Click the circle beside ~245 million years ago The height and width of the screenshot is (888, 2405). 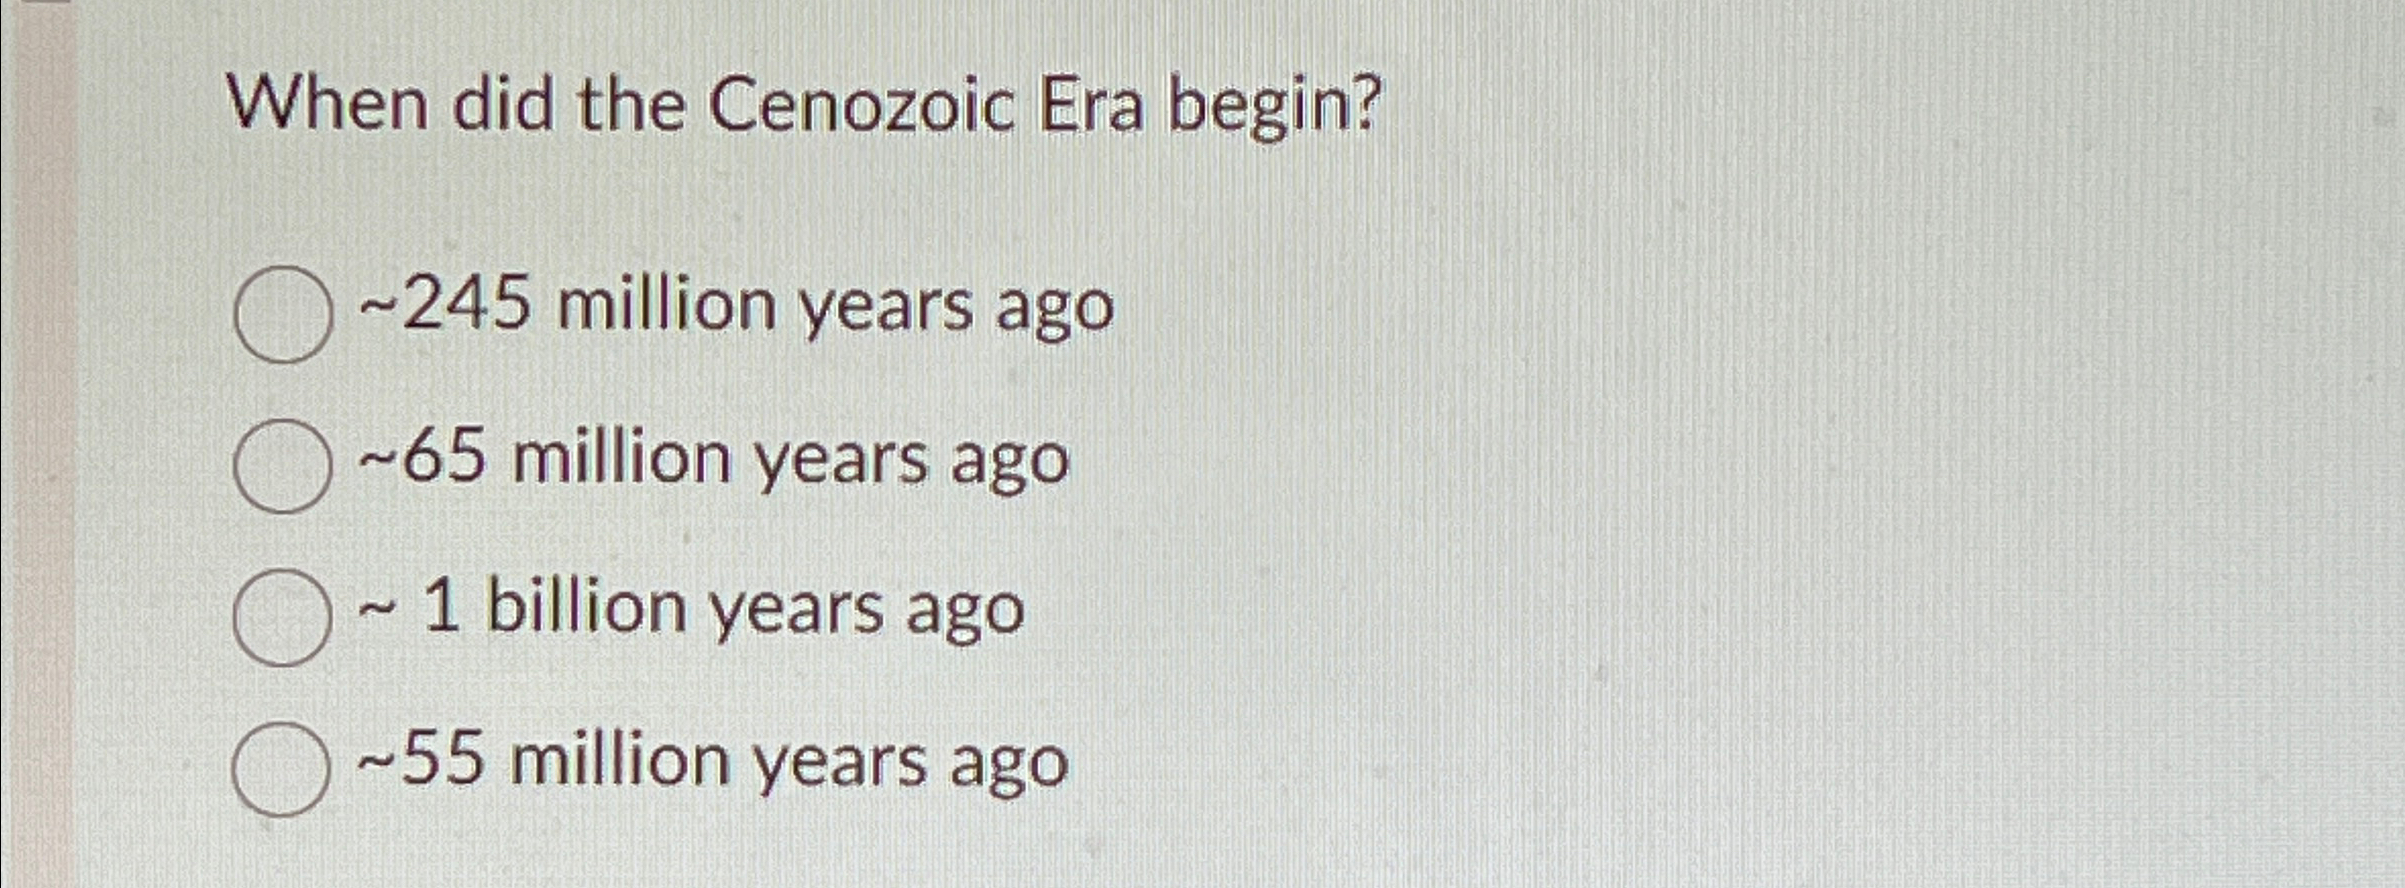pyautogui.click(x=283, y=312)
